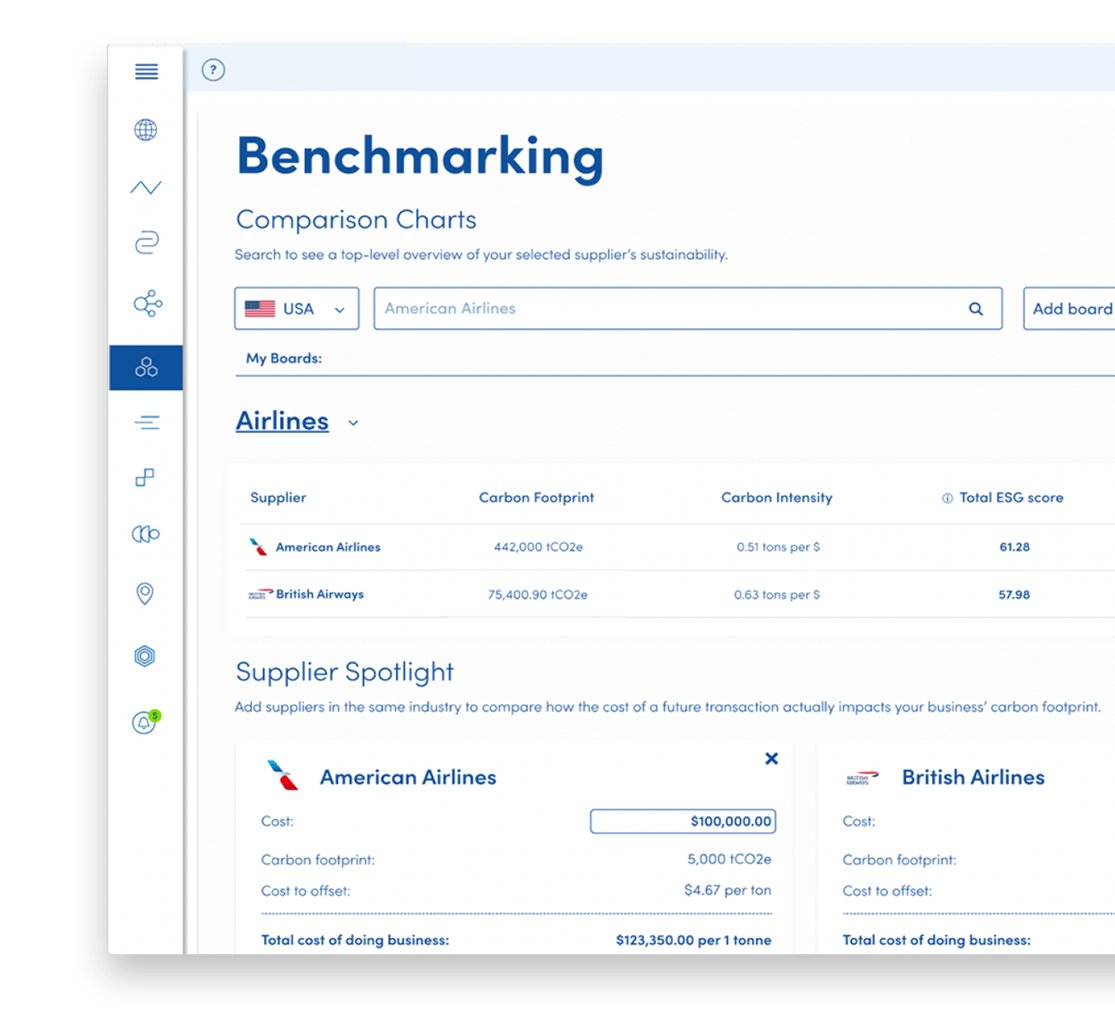Sort by Carbon Intensity column header
Viewport: 1115px width, 1019px height.
[777, 498]
